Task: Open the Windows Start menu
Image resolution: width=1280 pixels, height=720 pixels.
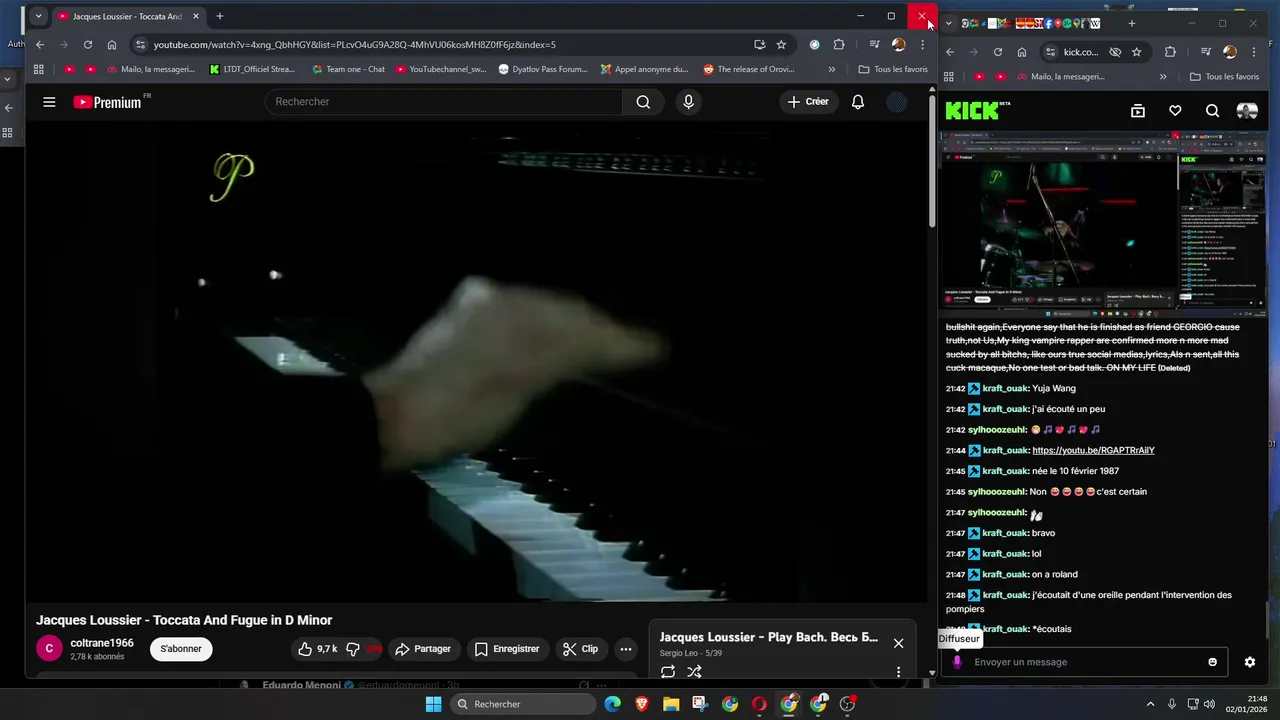Action: 433,704
